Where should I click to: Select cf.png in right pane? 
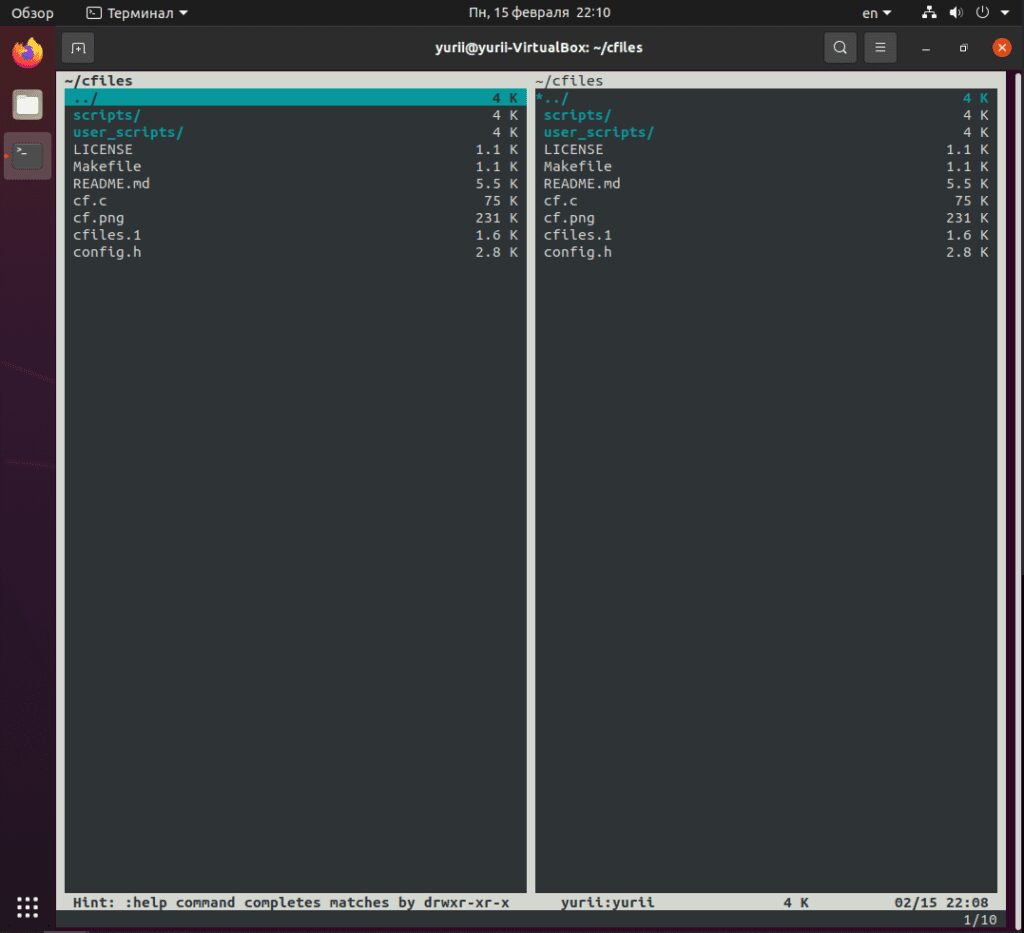pyautogui.click(x=569, y=218)
